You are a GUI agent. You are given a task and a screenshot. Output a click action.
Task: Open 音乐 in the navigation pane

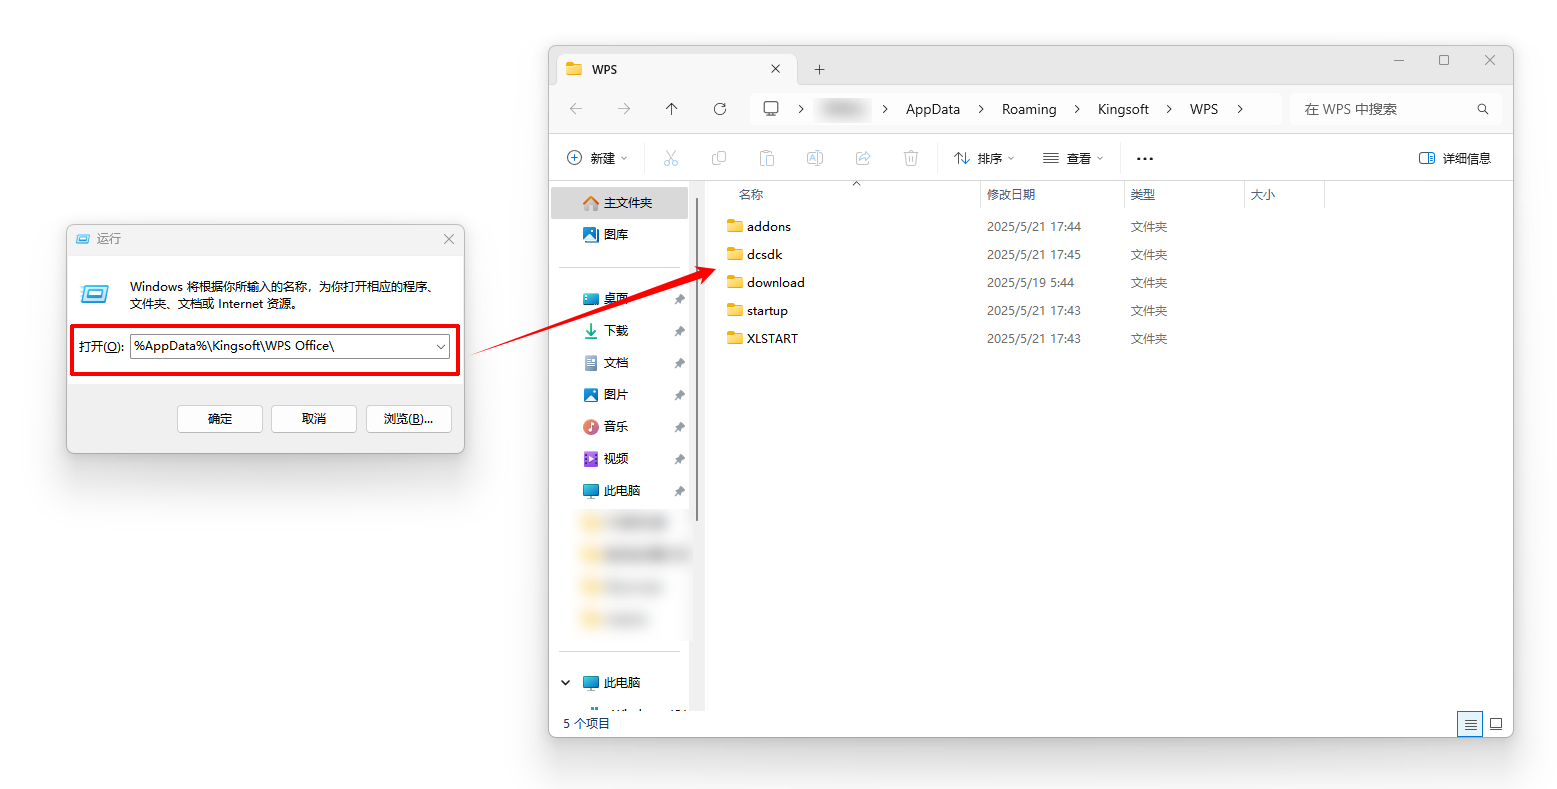(616, 427)
